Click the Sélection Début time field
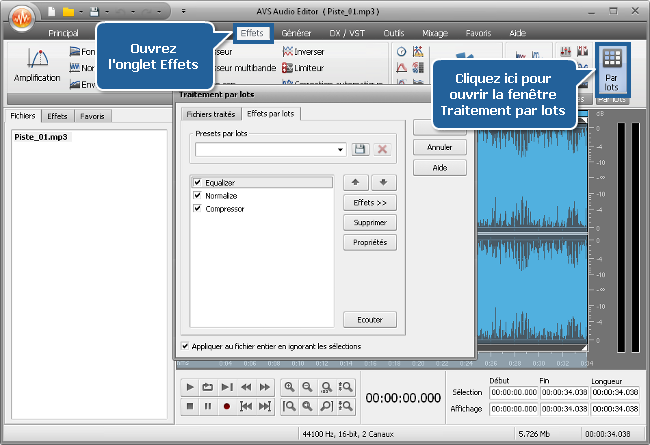 tap(514, 392)
